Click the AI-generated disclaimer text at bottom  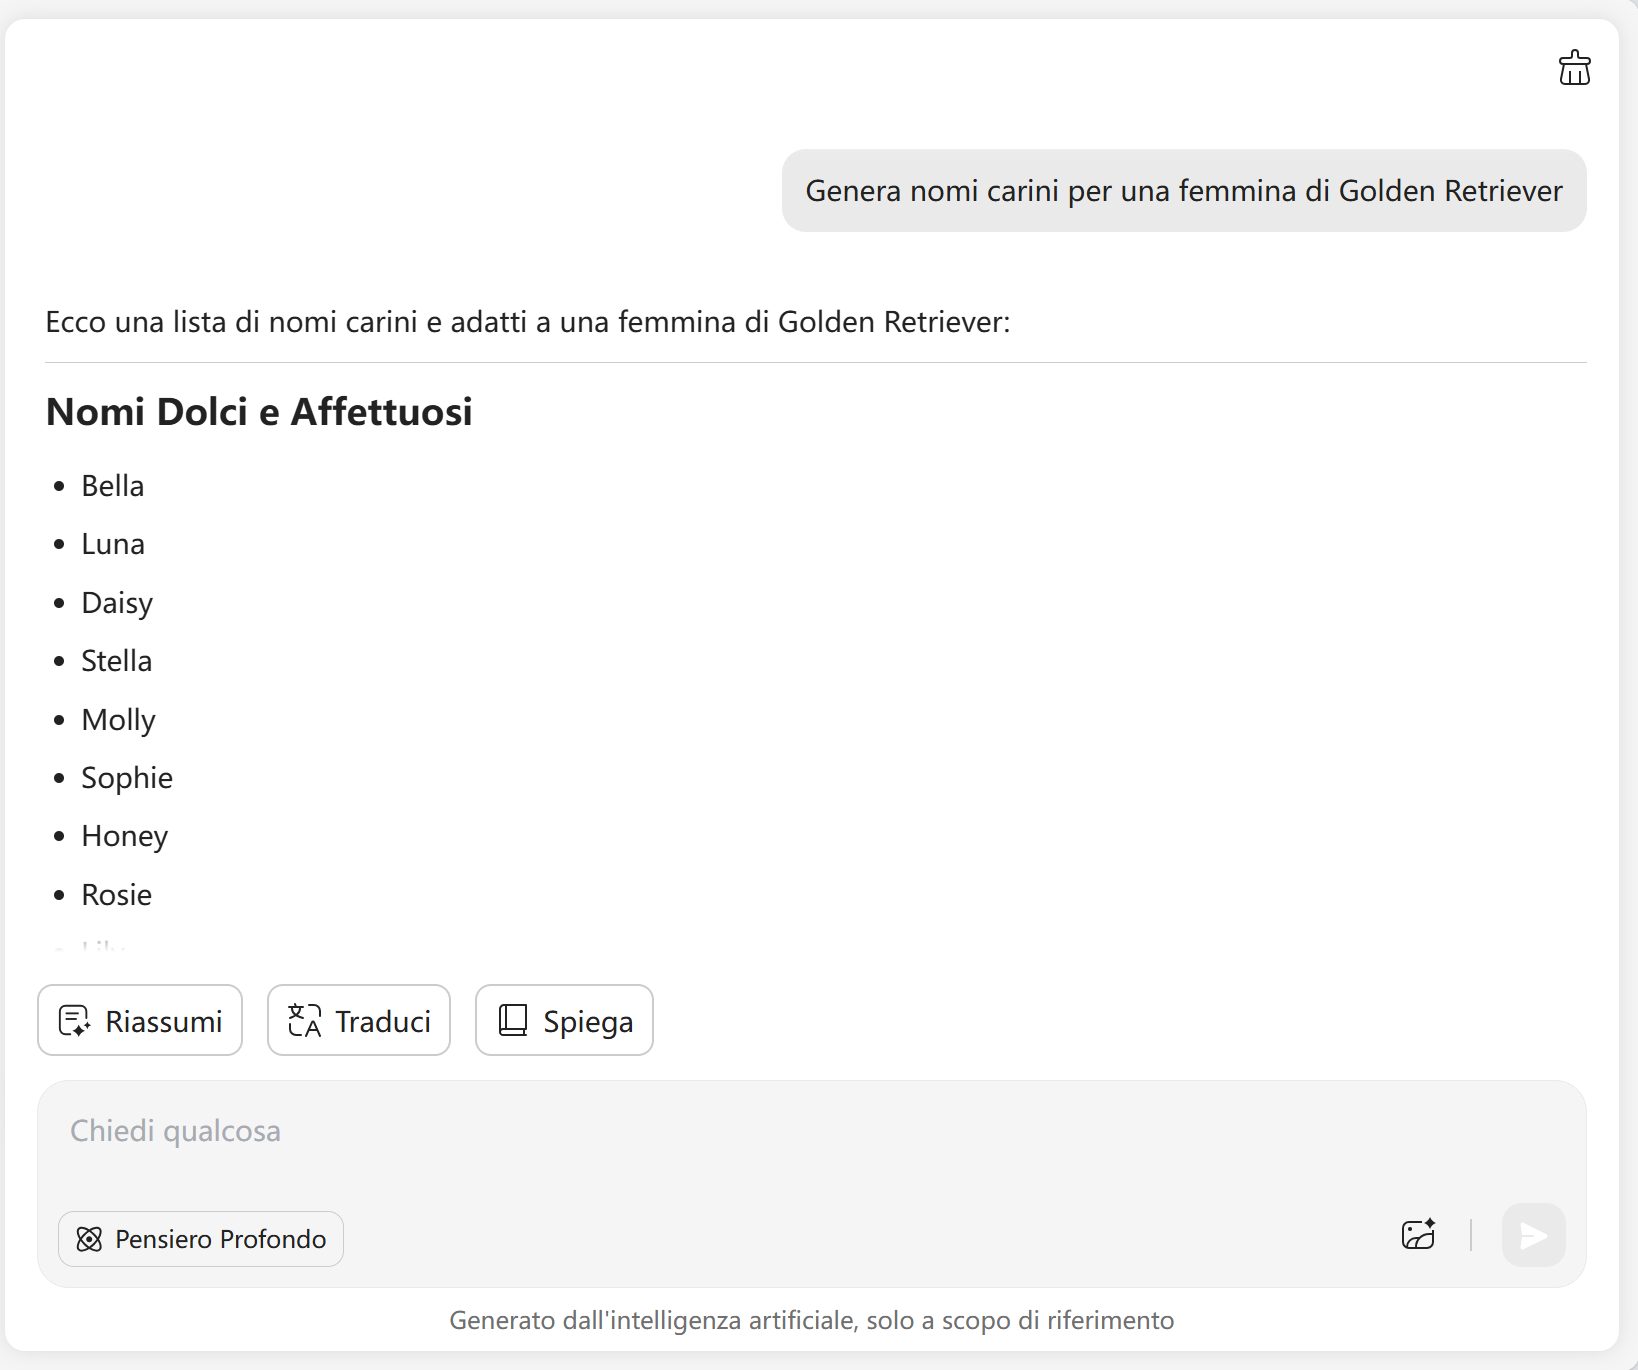point(811,1320)
